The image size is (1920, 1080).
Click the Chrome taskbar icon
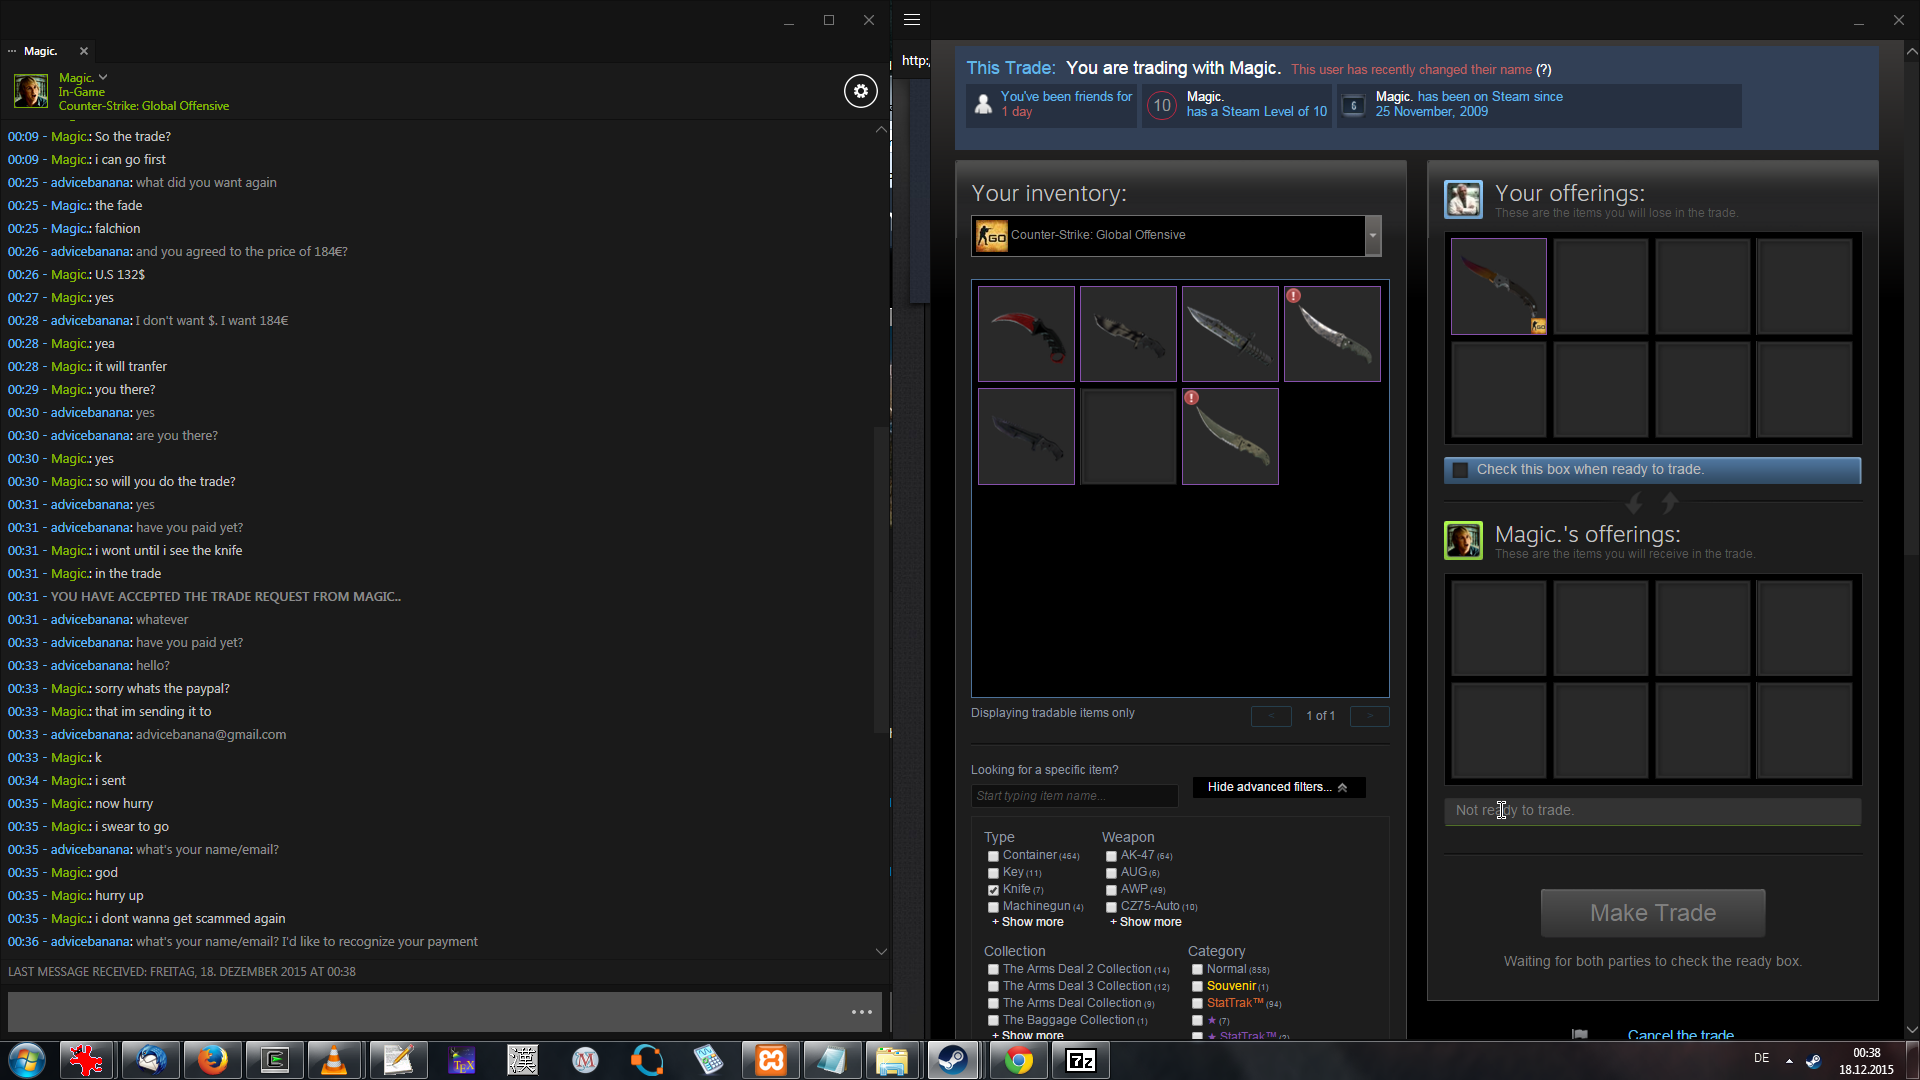click(1018, 1060)
